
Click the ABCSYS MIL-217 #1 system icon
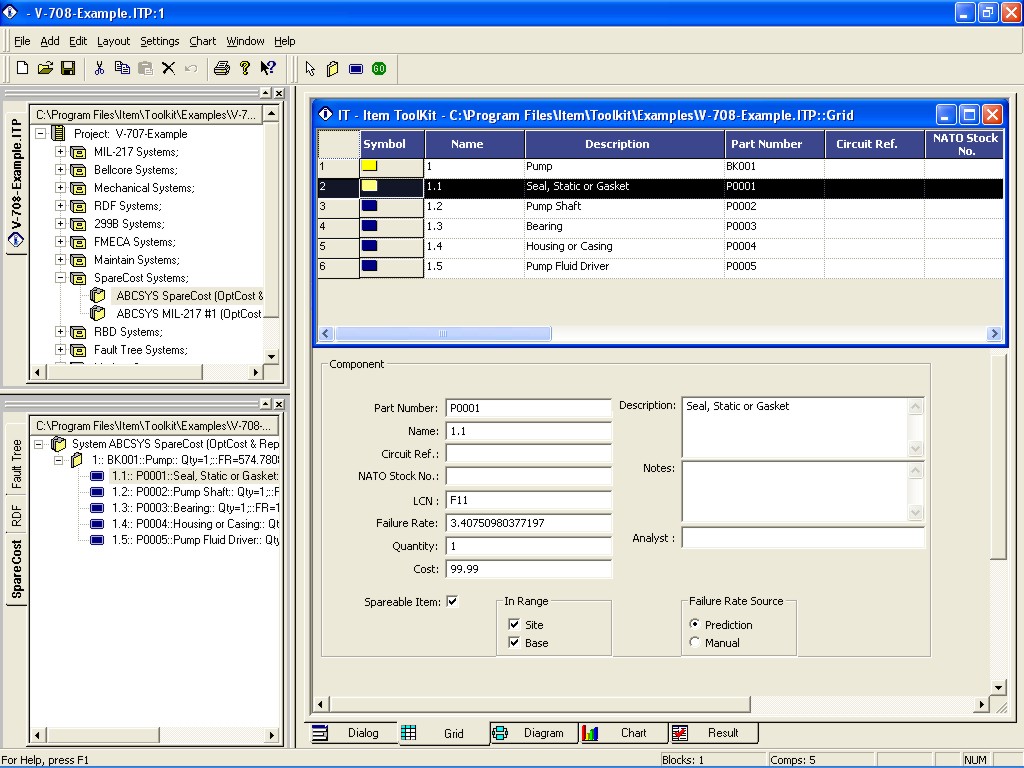(x=97, y=313)
